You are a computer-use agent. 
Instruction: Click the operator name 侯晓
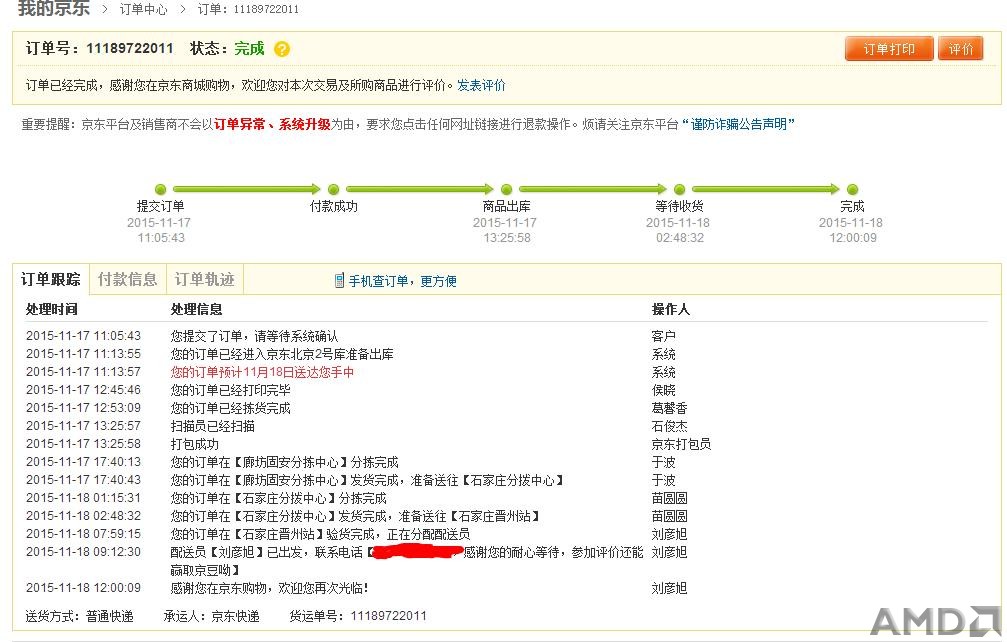click(663, 390)
